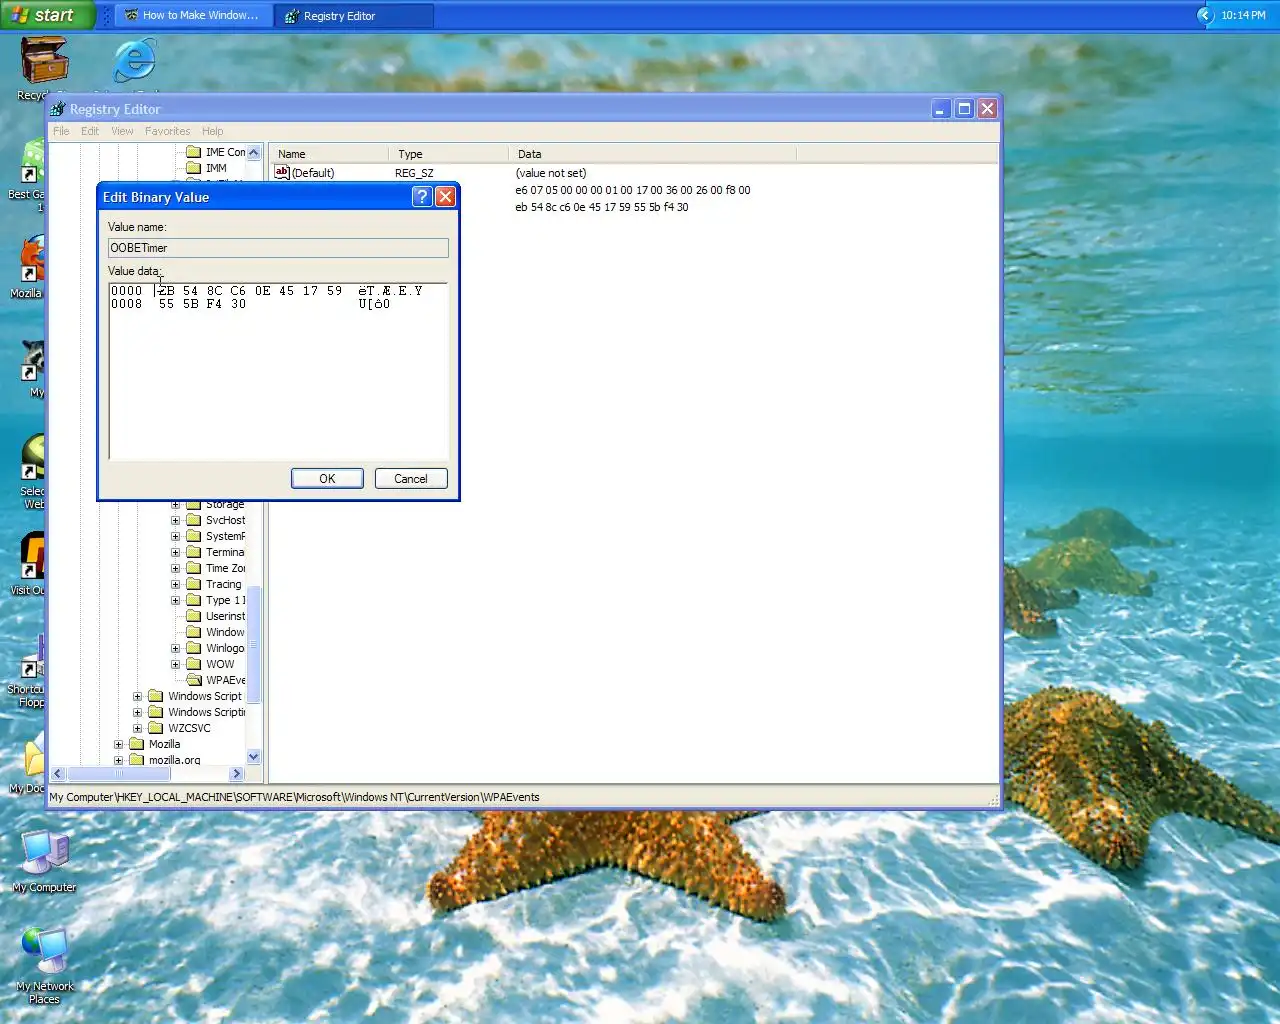1280x1024 pixels.
Task: Click the (Default) value string icon
Action: click(282, 172)
